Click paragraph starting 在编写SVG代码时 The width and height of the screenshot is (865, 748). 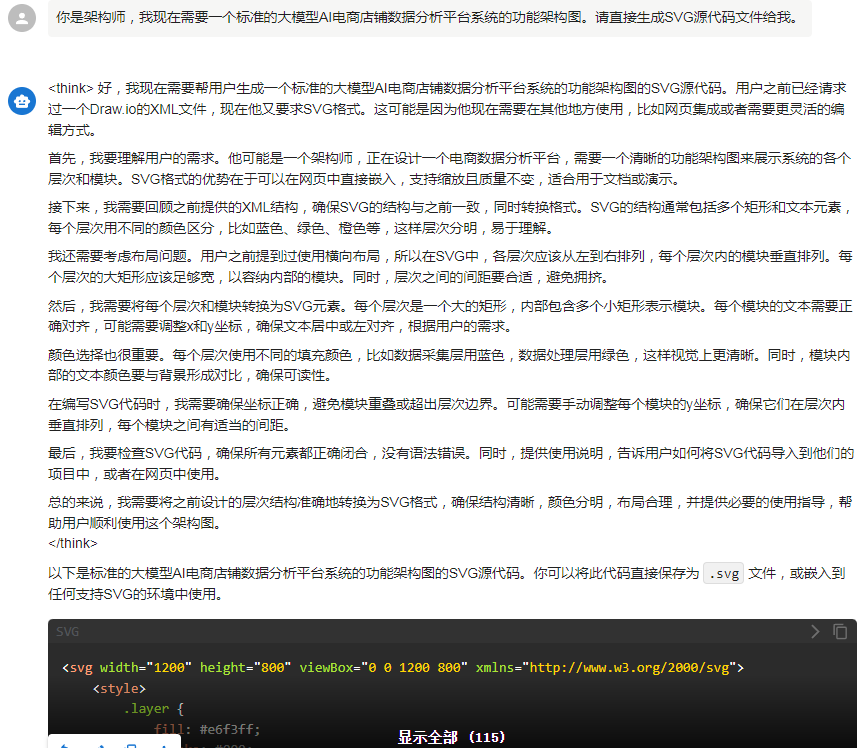coord(447,415)
